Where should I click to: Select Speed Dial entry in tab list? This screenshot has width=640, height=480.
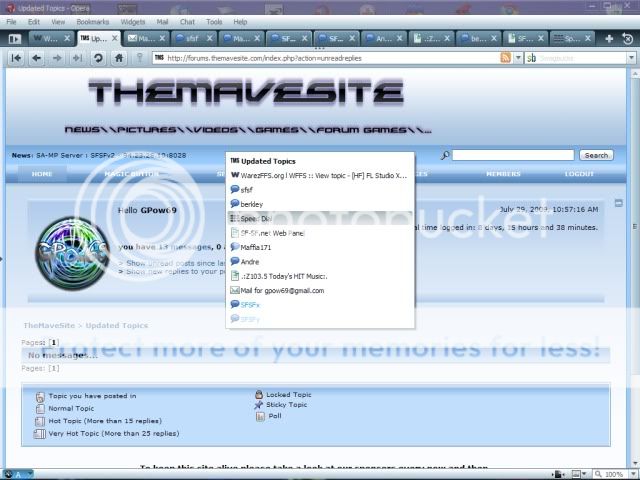click(x=320, y=218)
